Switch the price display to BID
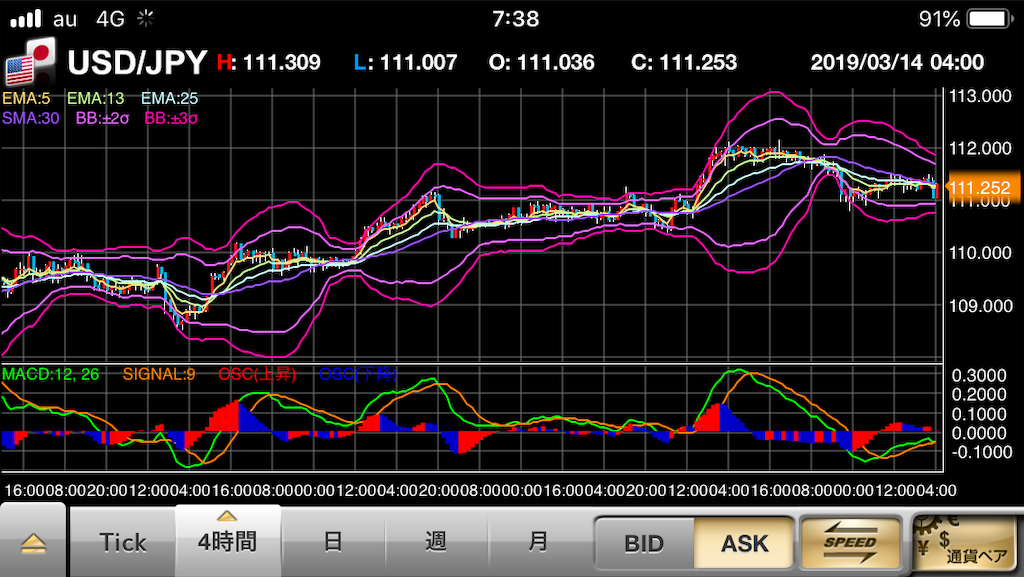This screenshot has width=1024, height=577. [644, 544]
